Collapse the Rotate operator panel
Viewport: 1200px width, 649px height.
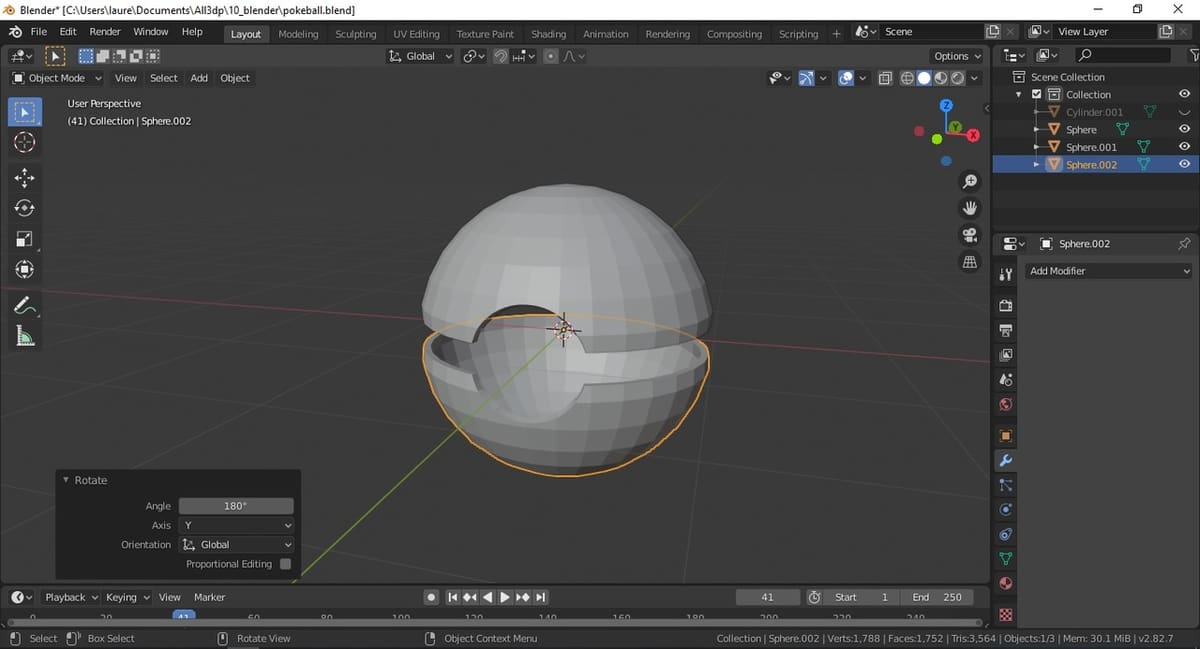(x=67, y=480)
